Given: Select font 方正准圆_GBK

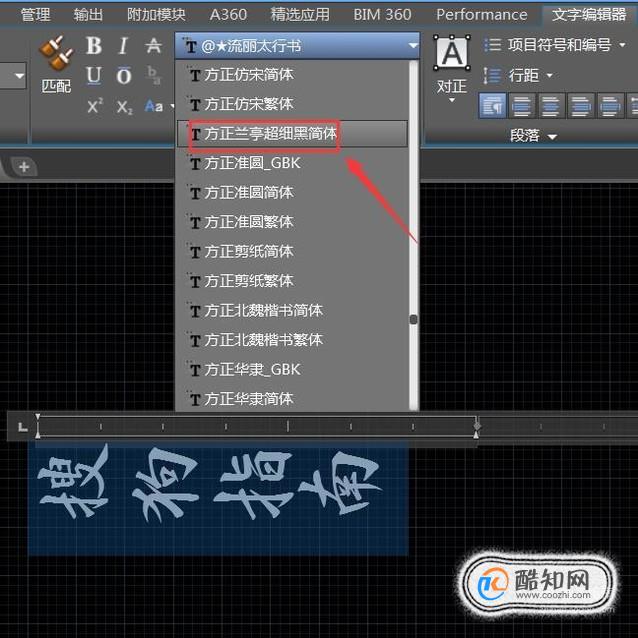Looking at the screenshot, I should tap(293, 164).
